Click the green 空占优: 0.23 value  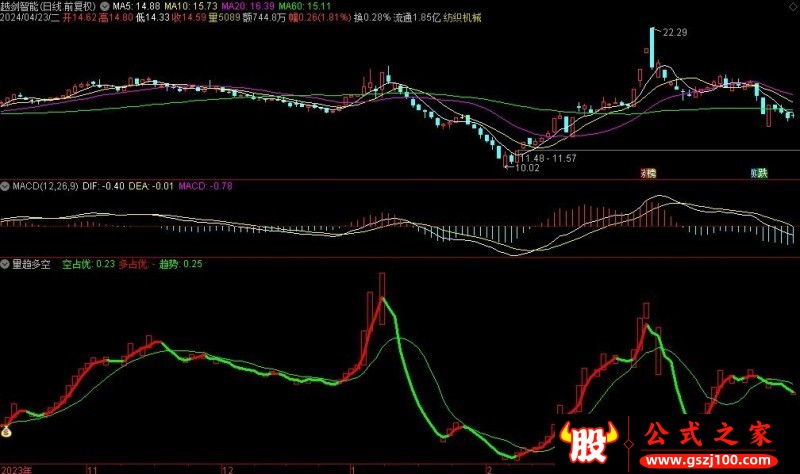point(88,264)
